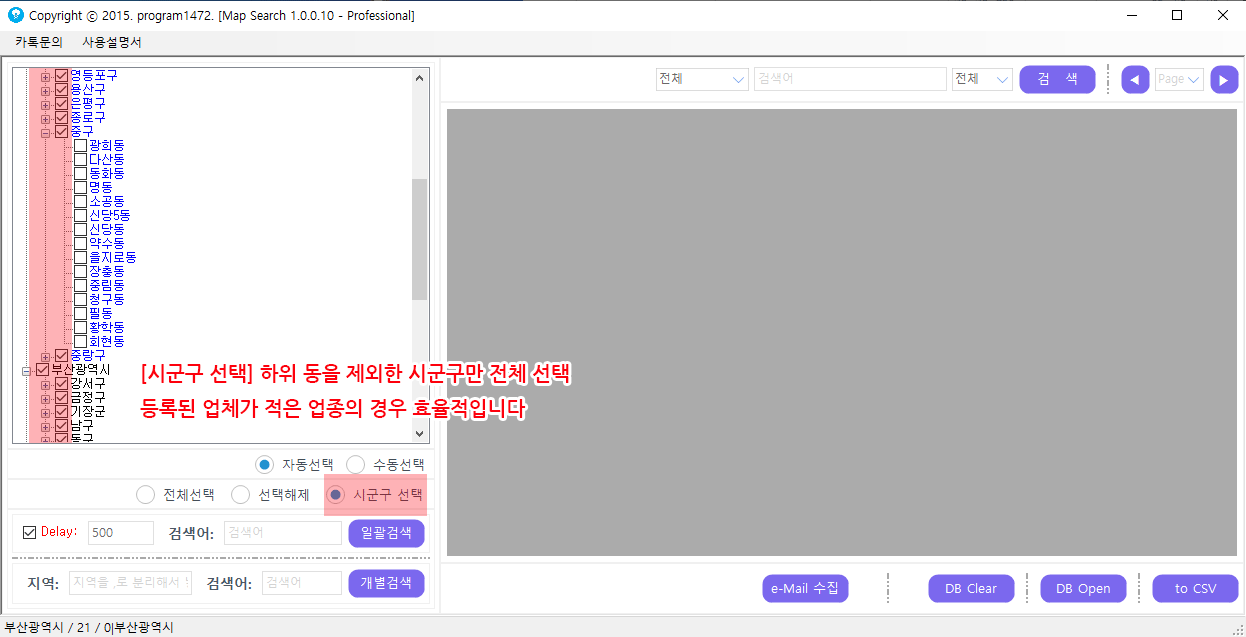This screenshot has width=1246, height=637.
Task: Click the 일괄검색 button
Action: (386, 533)
